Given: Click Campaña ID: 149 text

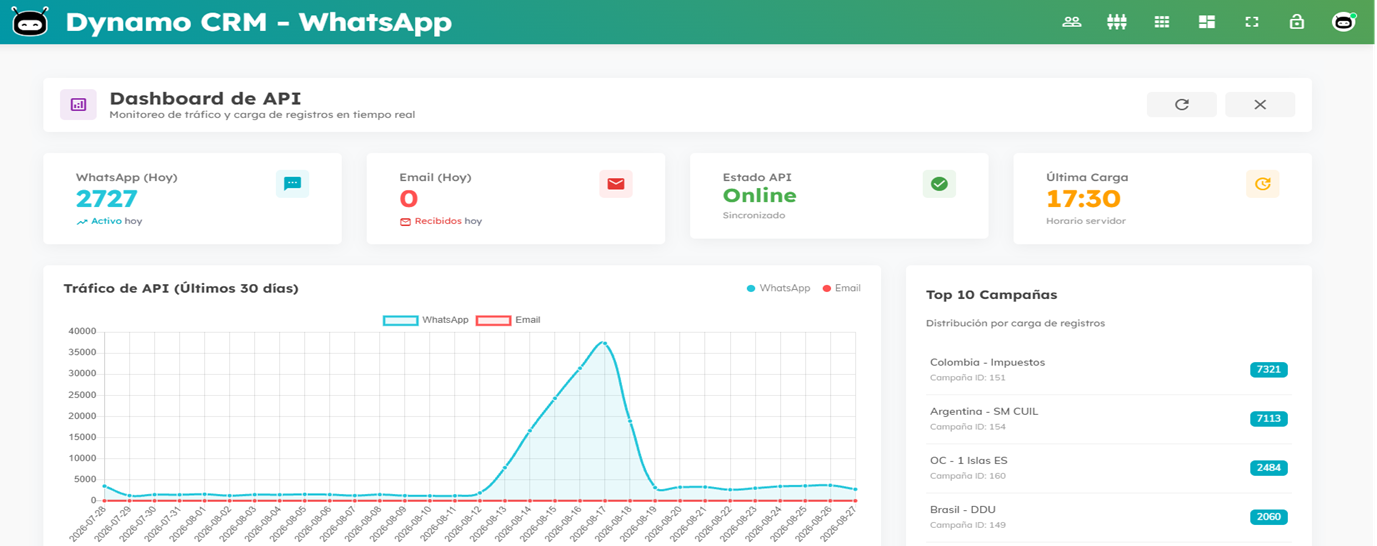Looking at the screenshot, I should [968, 525].
